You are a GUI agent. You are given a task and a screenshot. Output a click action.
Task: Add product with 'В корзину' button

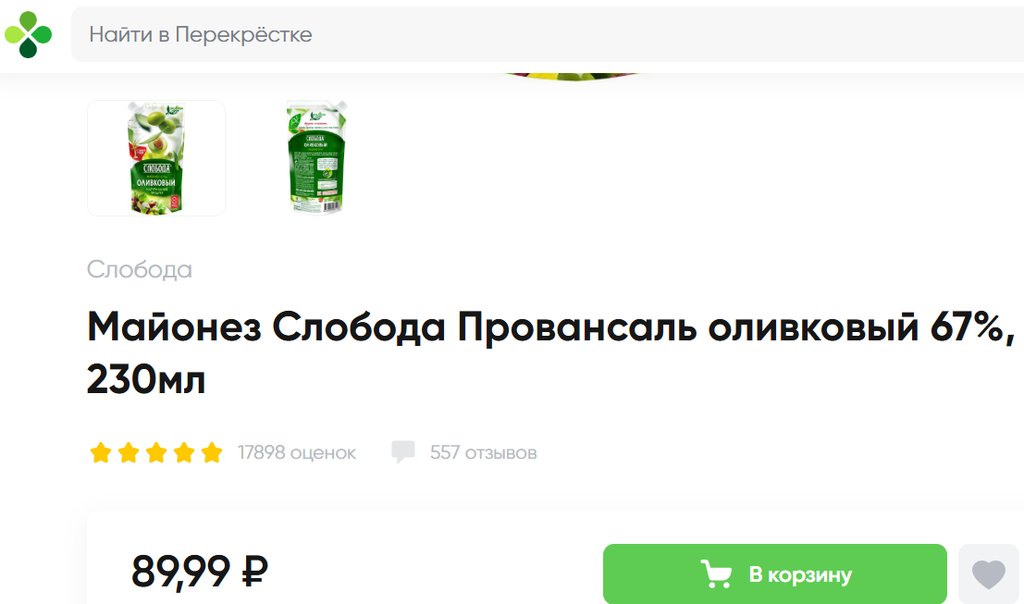(x=775, y=574)
